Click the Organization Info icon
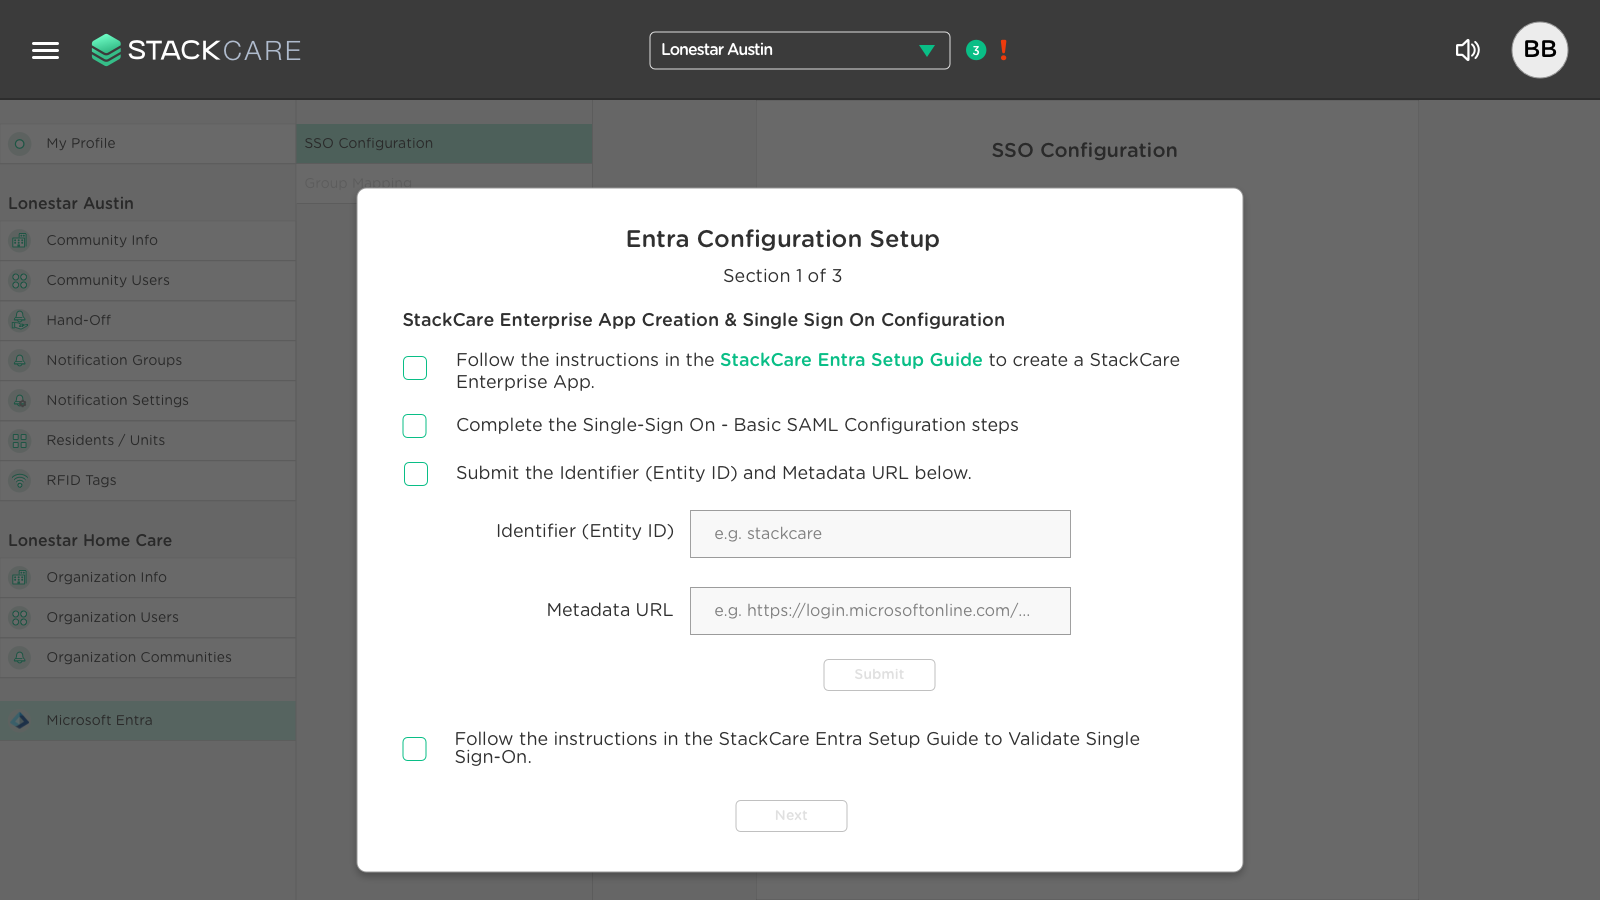The width and height of the screenshot is (1600, 900). click(x=20, y=578)
